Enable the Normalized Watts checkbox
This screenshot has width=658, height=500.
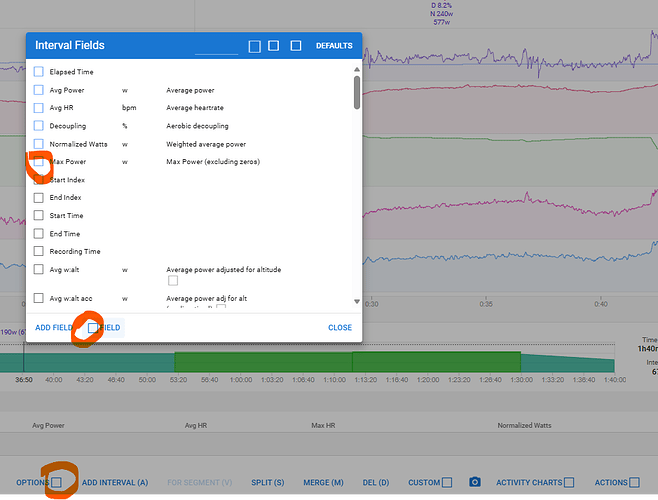(x=39, y=144)
